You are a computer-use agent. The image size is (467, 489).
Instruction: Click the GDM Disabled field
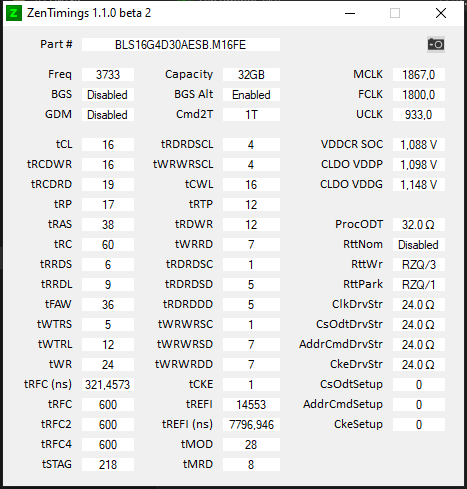click(x=108, y=115)
